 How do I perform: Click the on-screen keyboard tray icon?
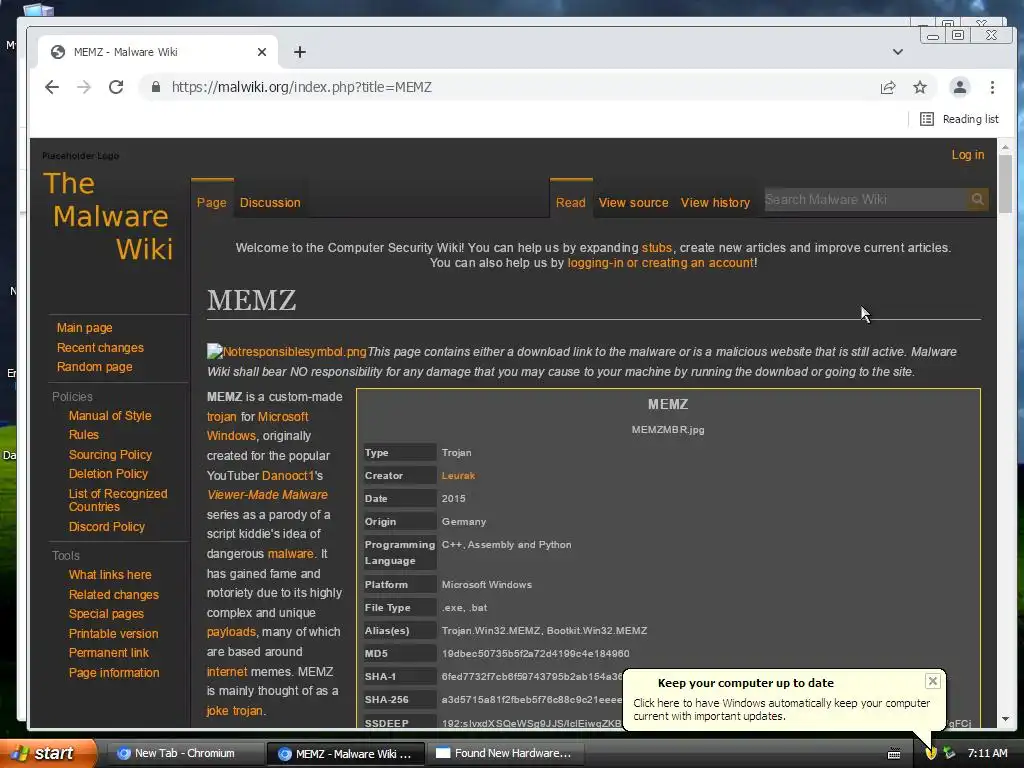click(x=894, y=754)
